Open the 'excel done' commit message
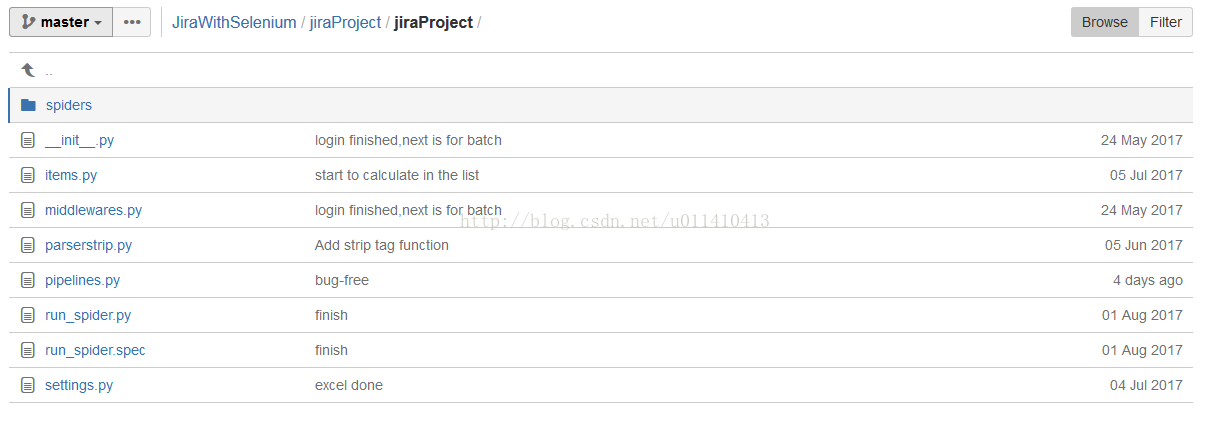1210x421 pixels. pyautogui.click(x=349, y=385)
